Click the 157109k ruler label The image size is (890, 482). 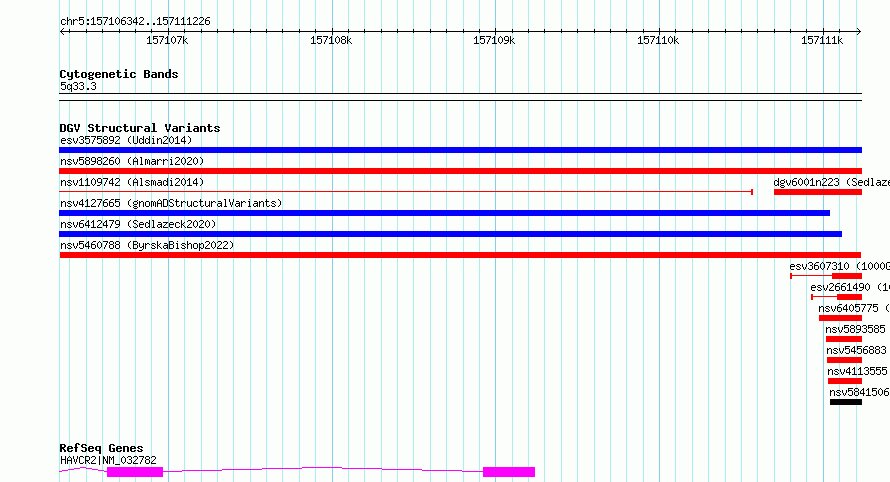[494, 40]
